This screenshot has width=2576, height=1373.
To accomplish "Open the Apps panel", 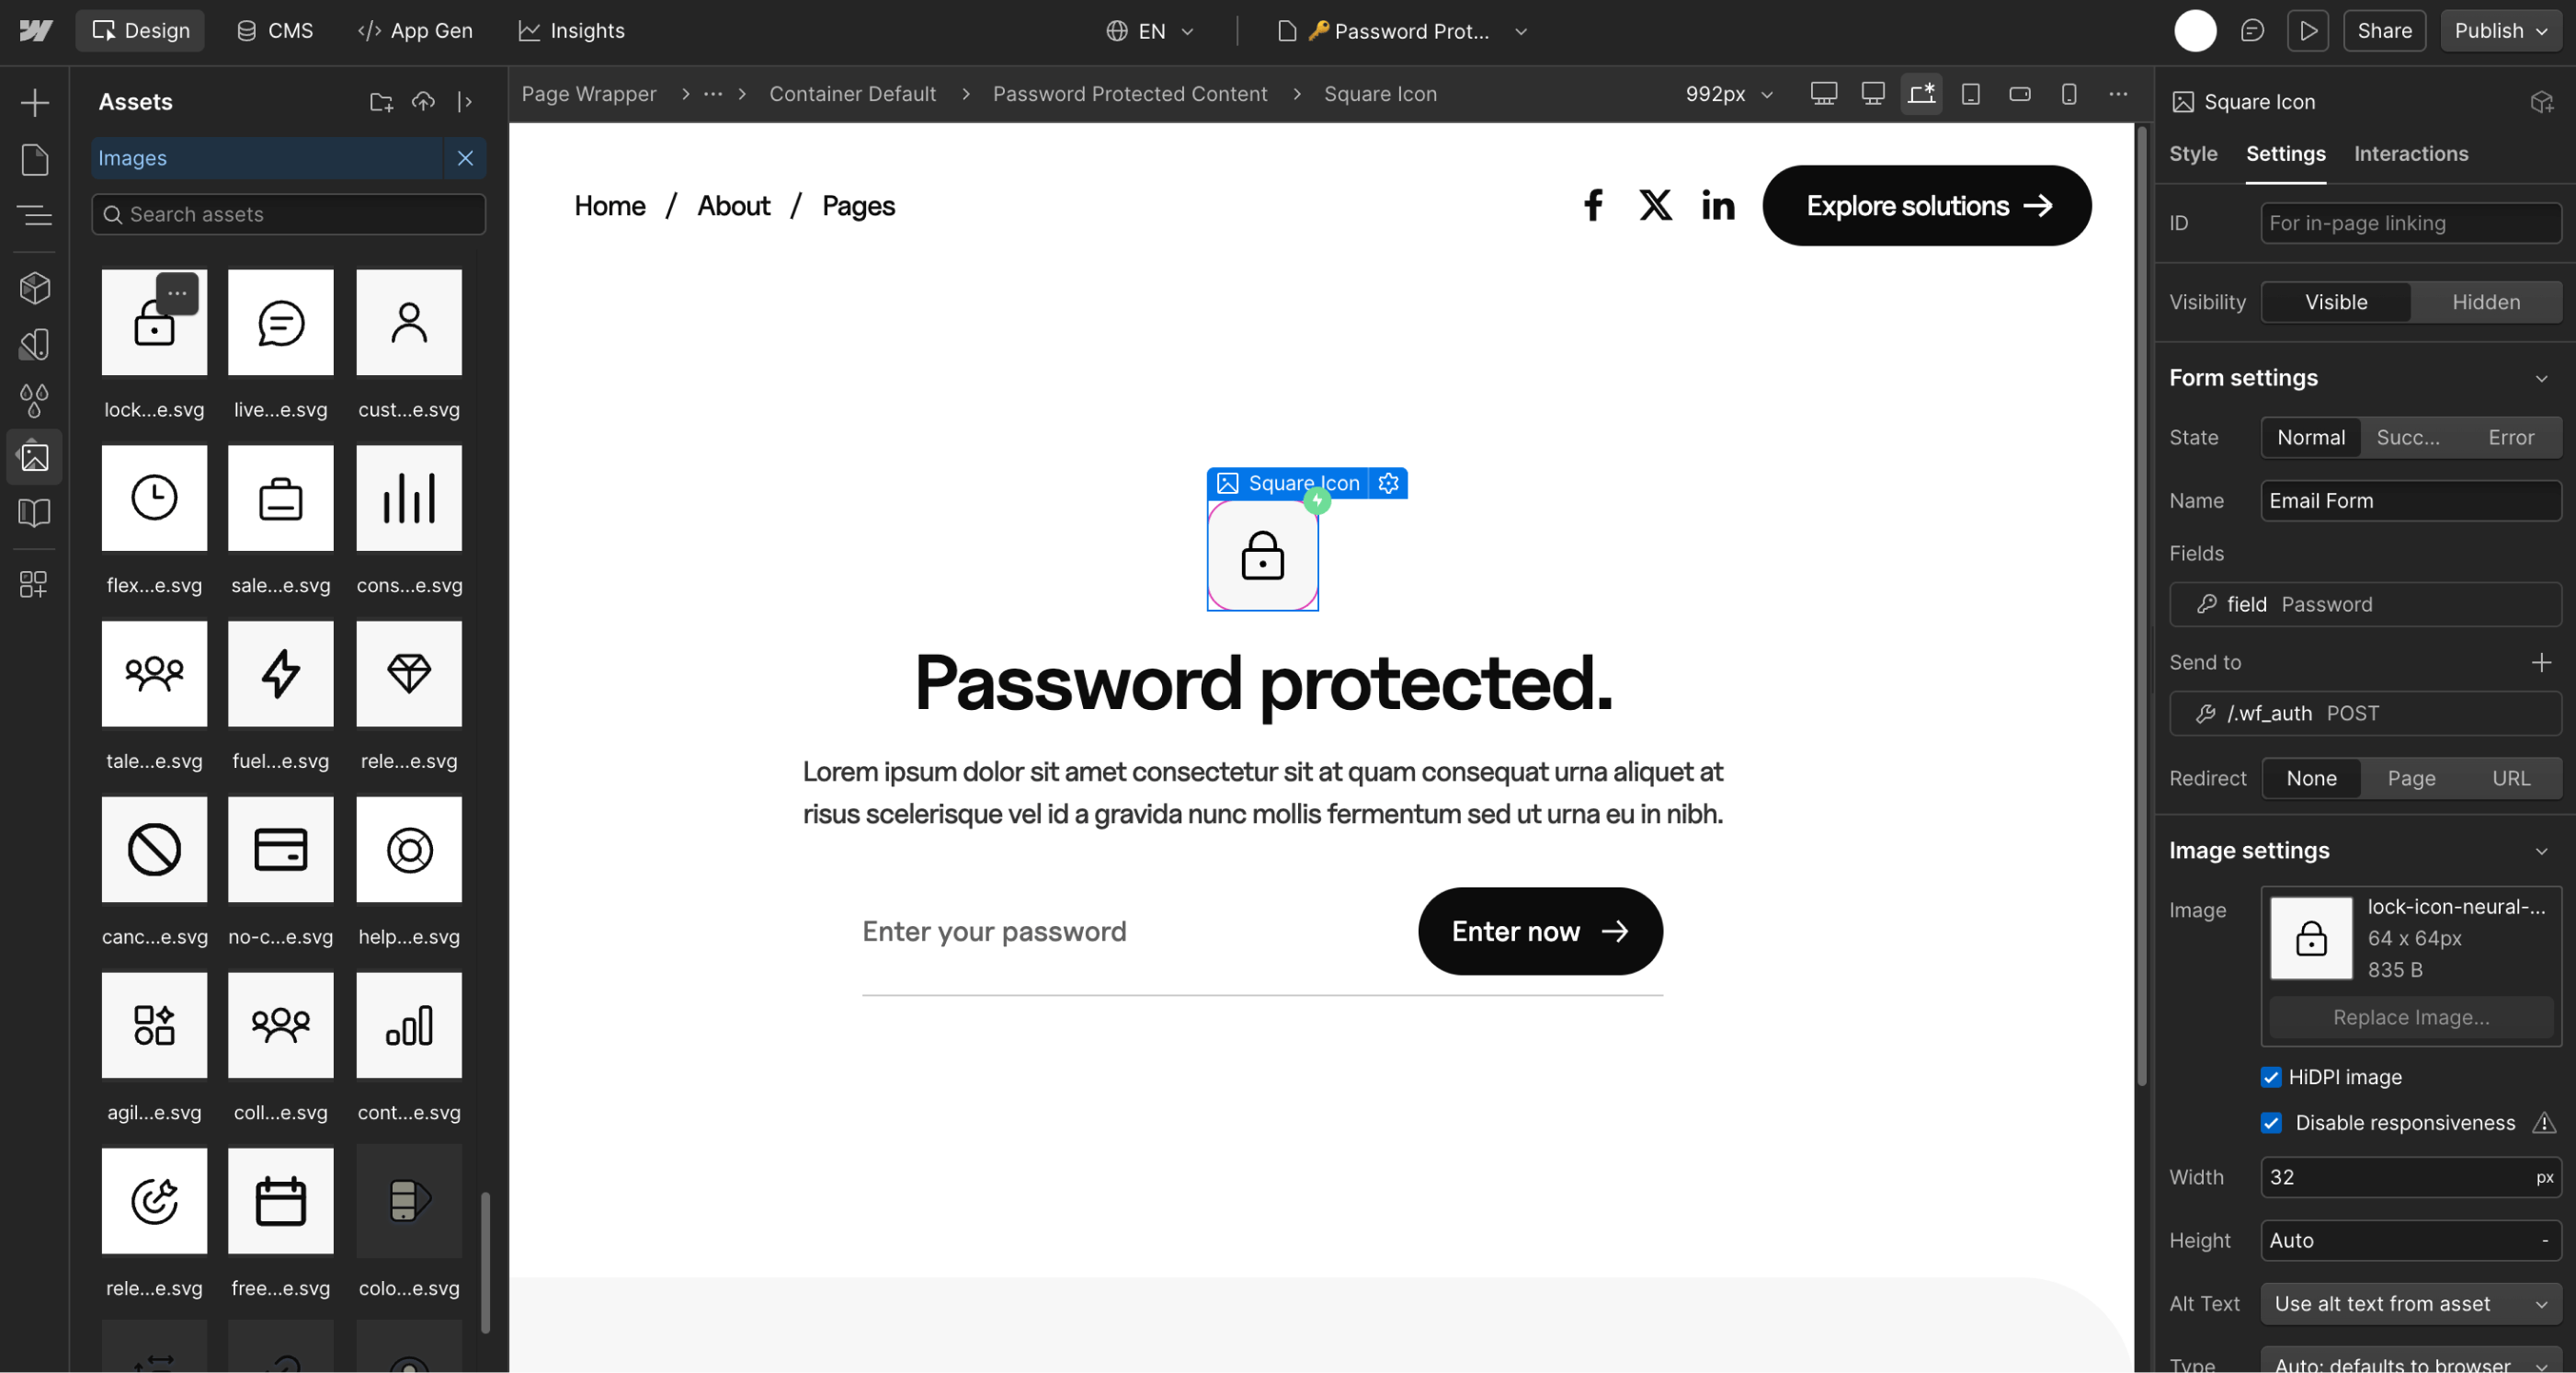I will click(34, 585).
